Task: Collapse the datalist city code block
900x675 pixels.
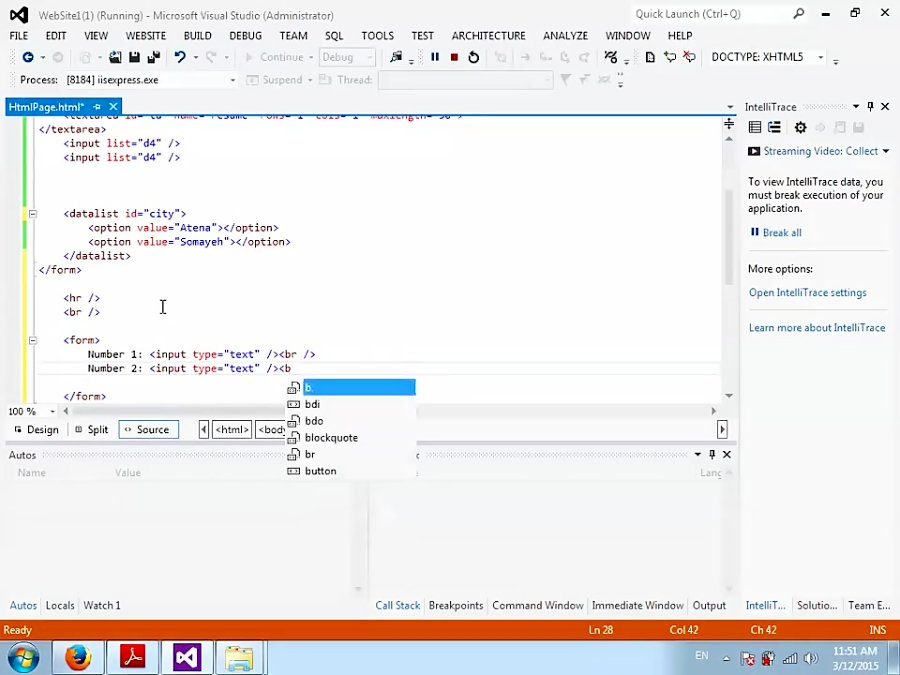Action: (x=33, y=214)
